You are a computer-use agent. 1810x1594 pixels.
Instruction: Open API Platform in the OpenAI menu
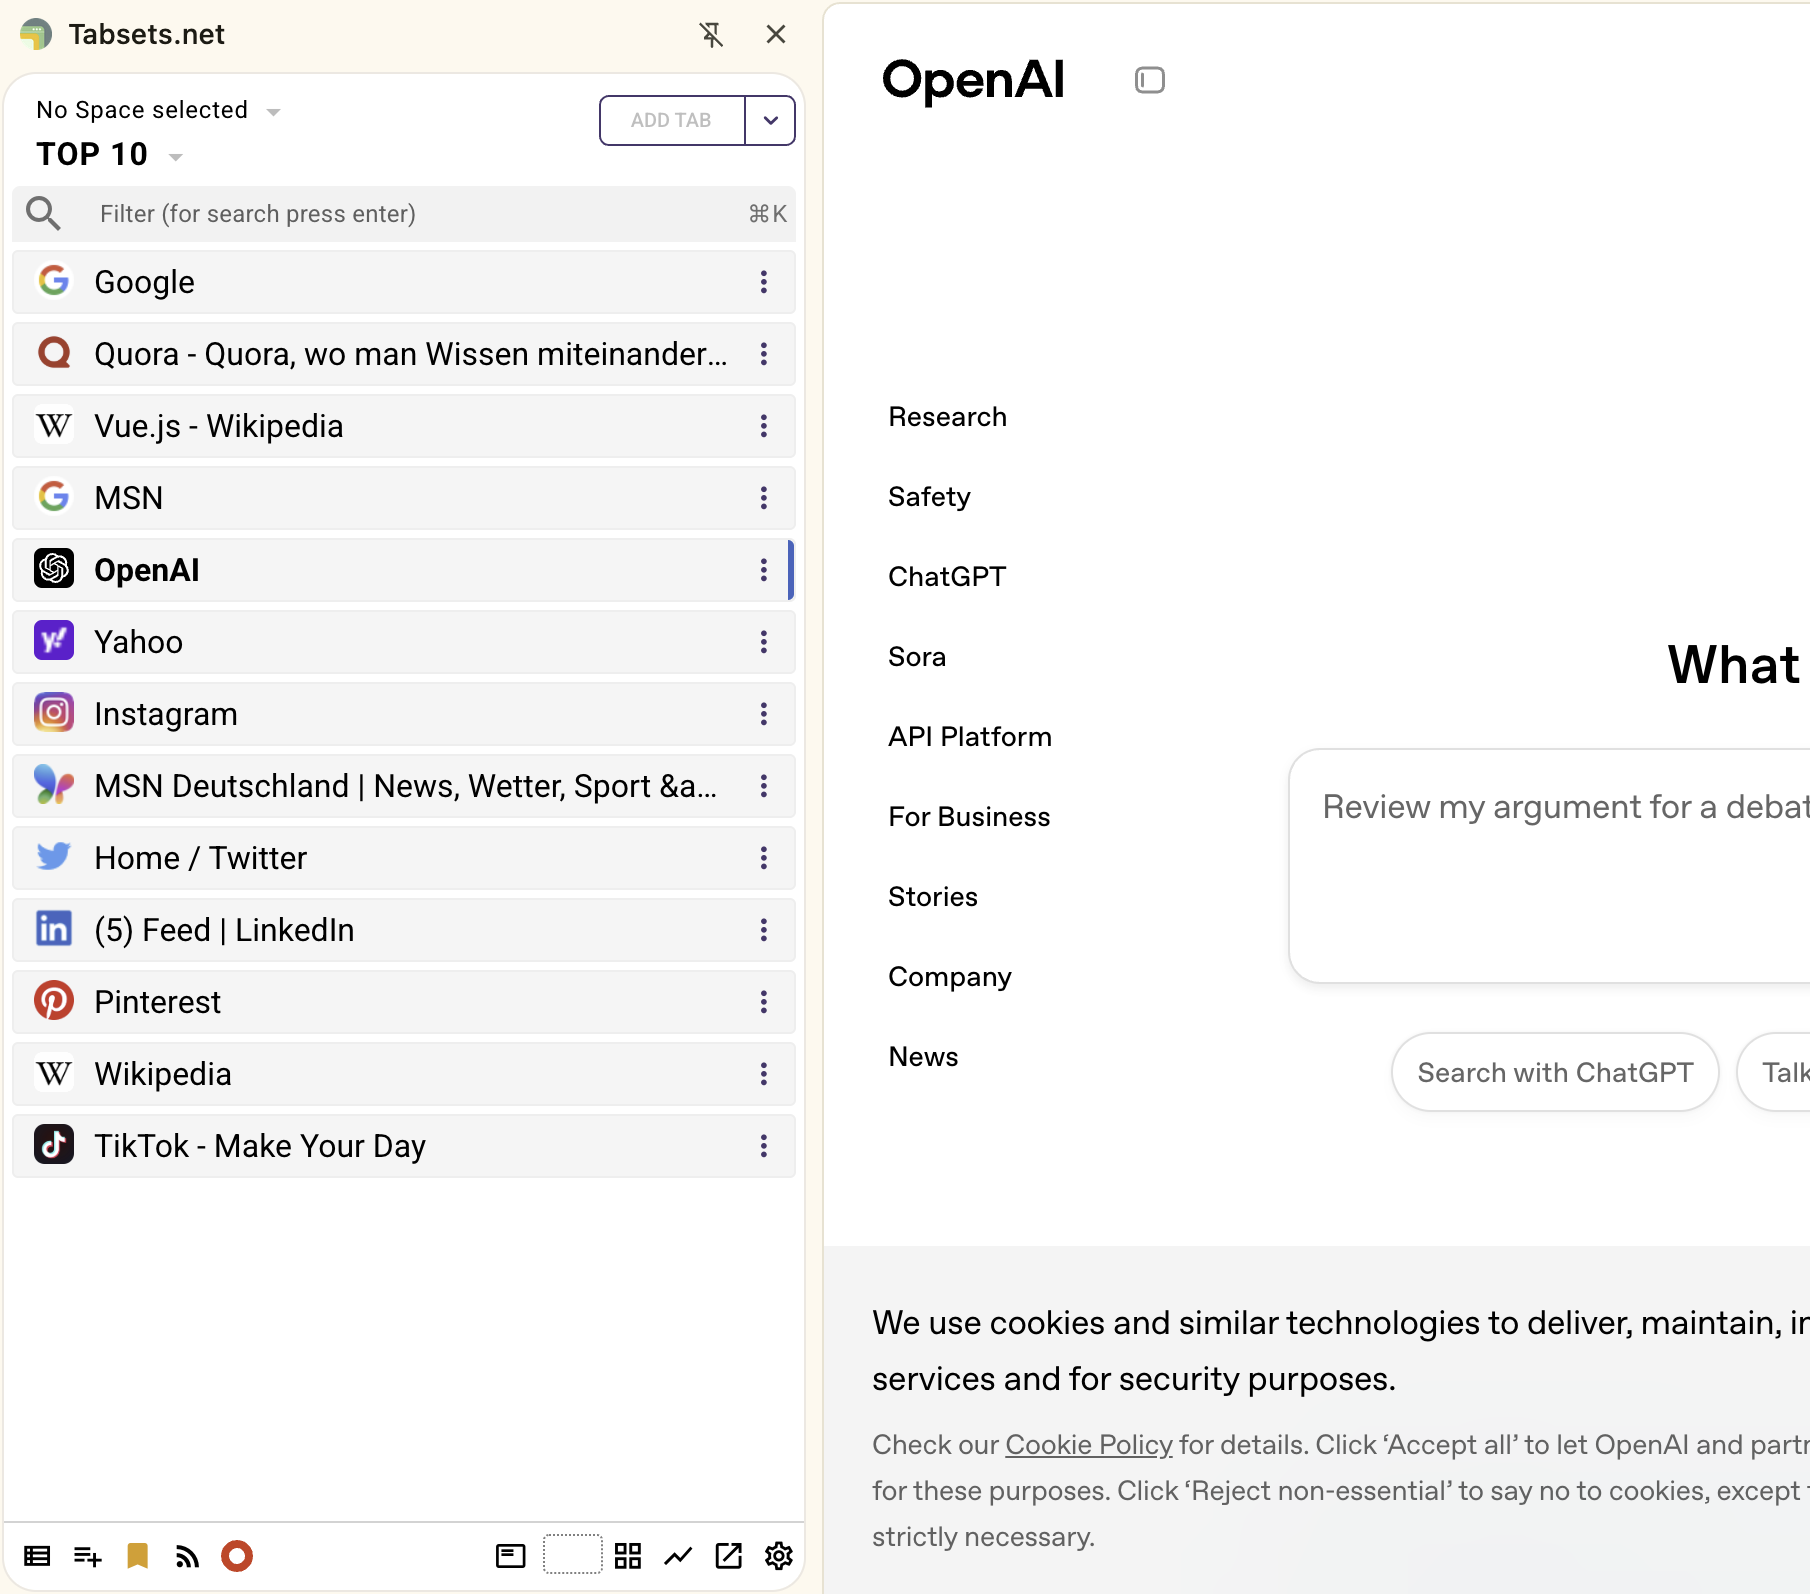[970, 737]
